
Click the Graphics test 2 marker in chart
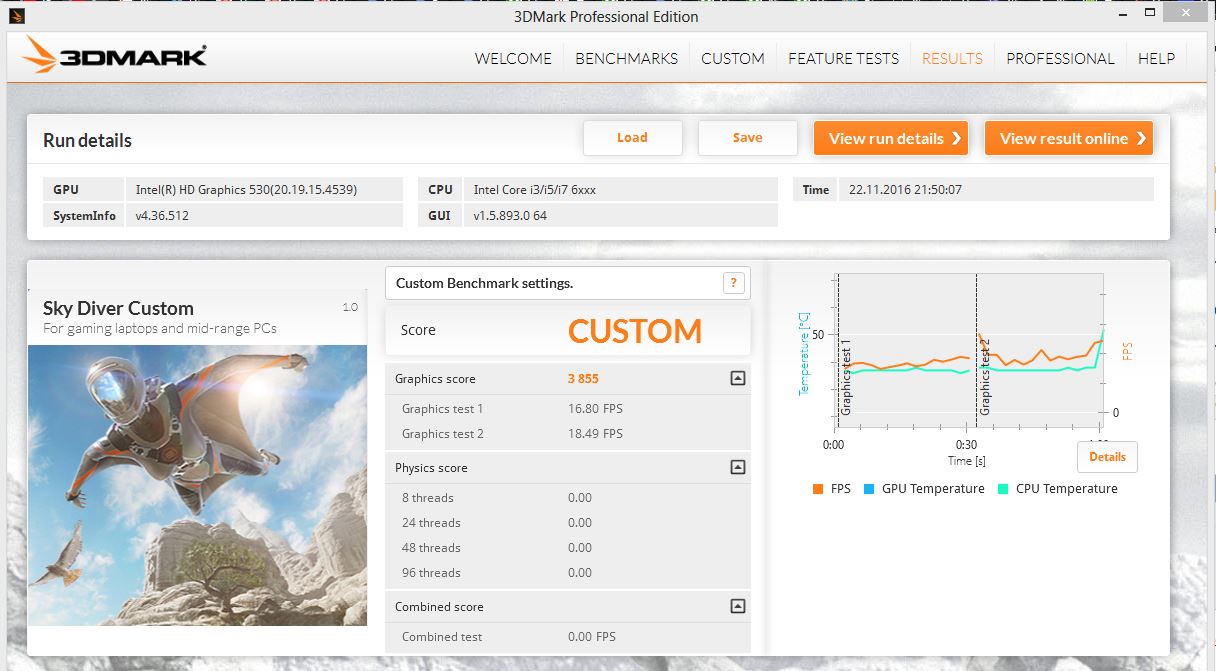click(984, 378)
